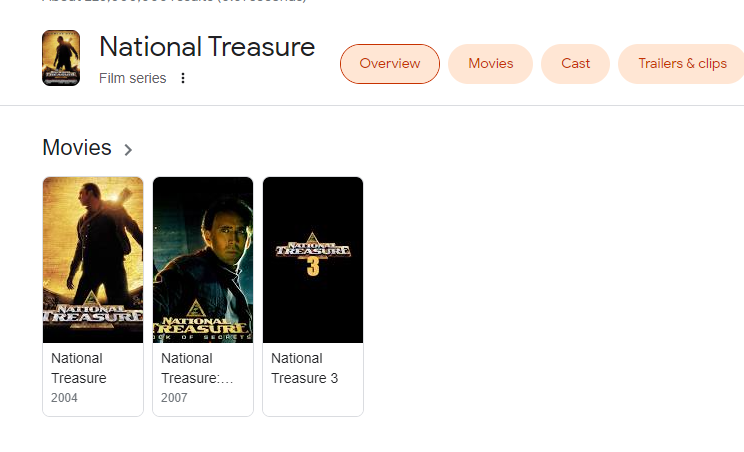
Task: Open the three-dot more options menu
Action: tap(183, 79)
